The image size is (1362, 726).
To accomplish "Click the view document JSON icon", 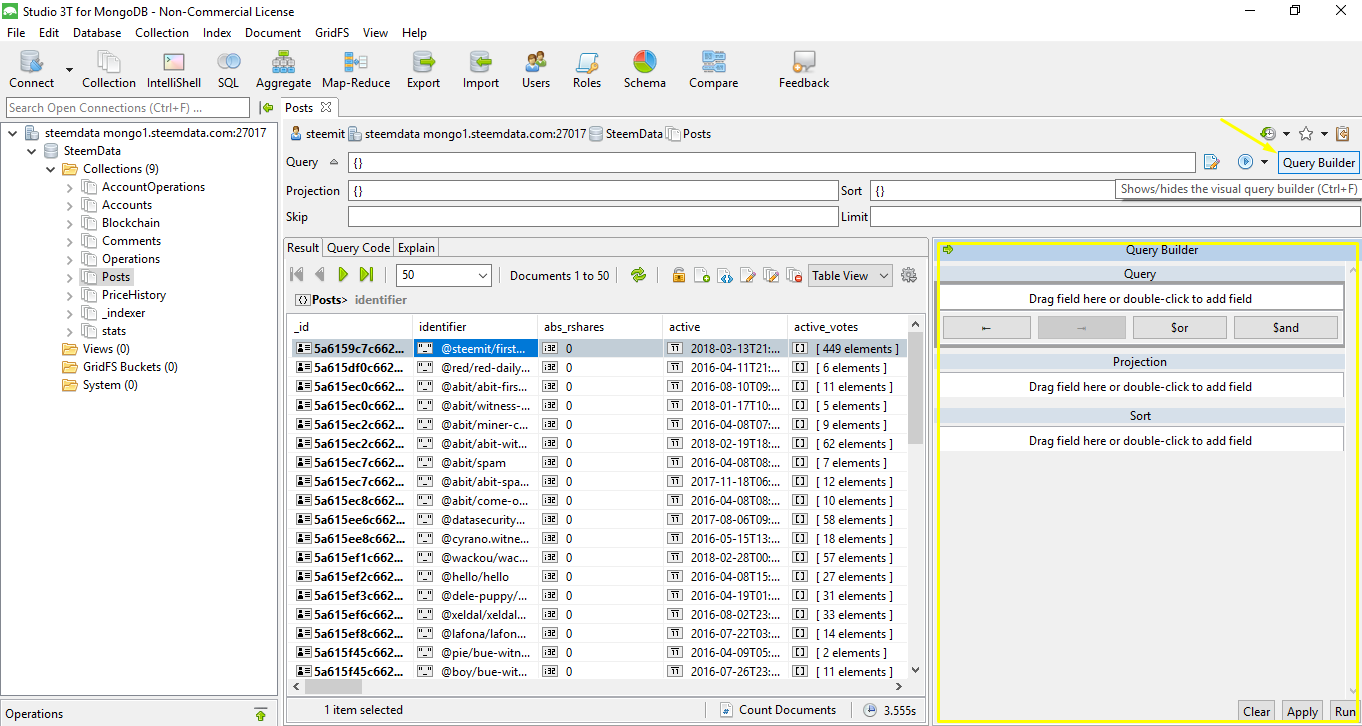I will click(x=725, y=275).
